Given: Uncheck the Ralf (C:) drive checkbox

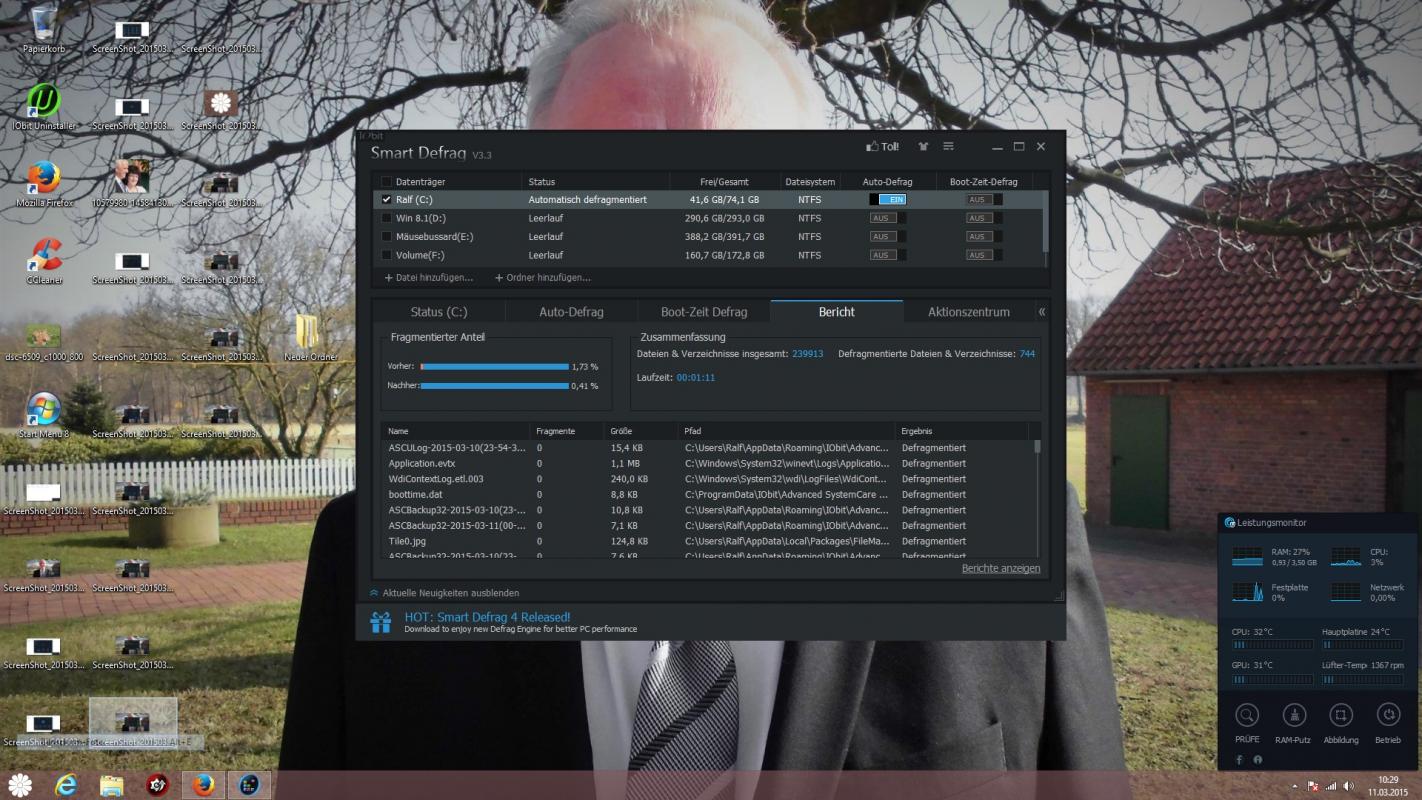Looking at the screenshot, I should point(387,199).
